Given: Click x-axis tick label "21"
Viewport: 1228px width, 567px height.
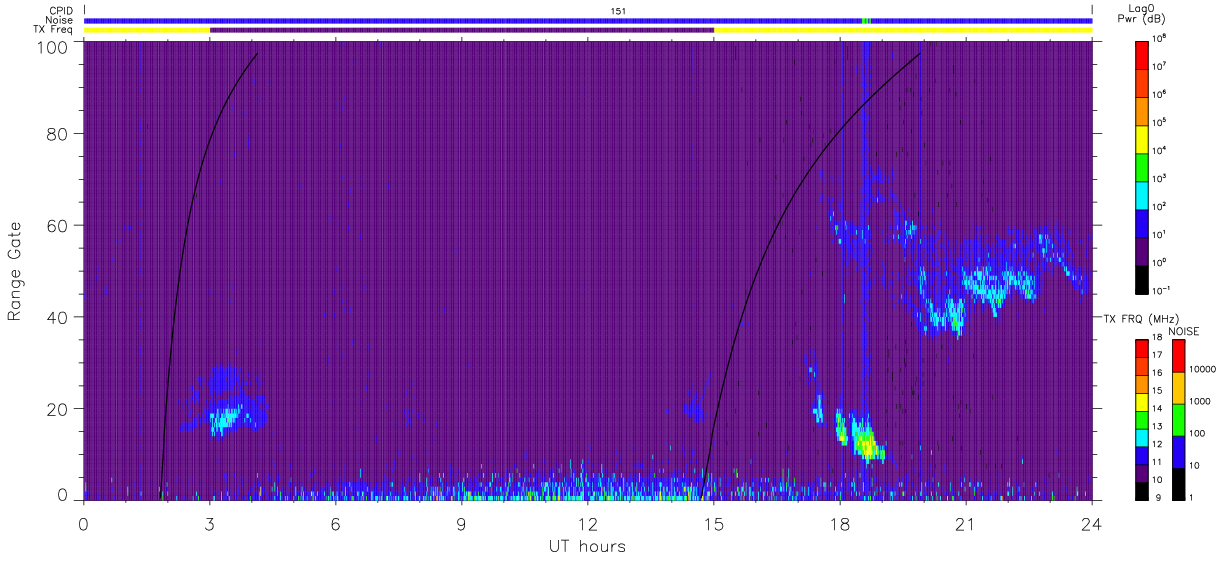Looking at the screenshot, I should 966,523.
